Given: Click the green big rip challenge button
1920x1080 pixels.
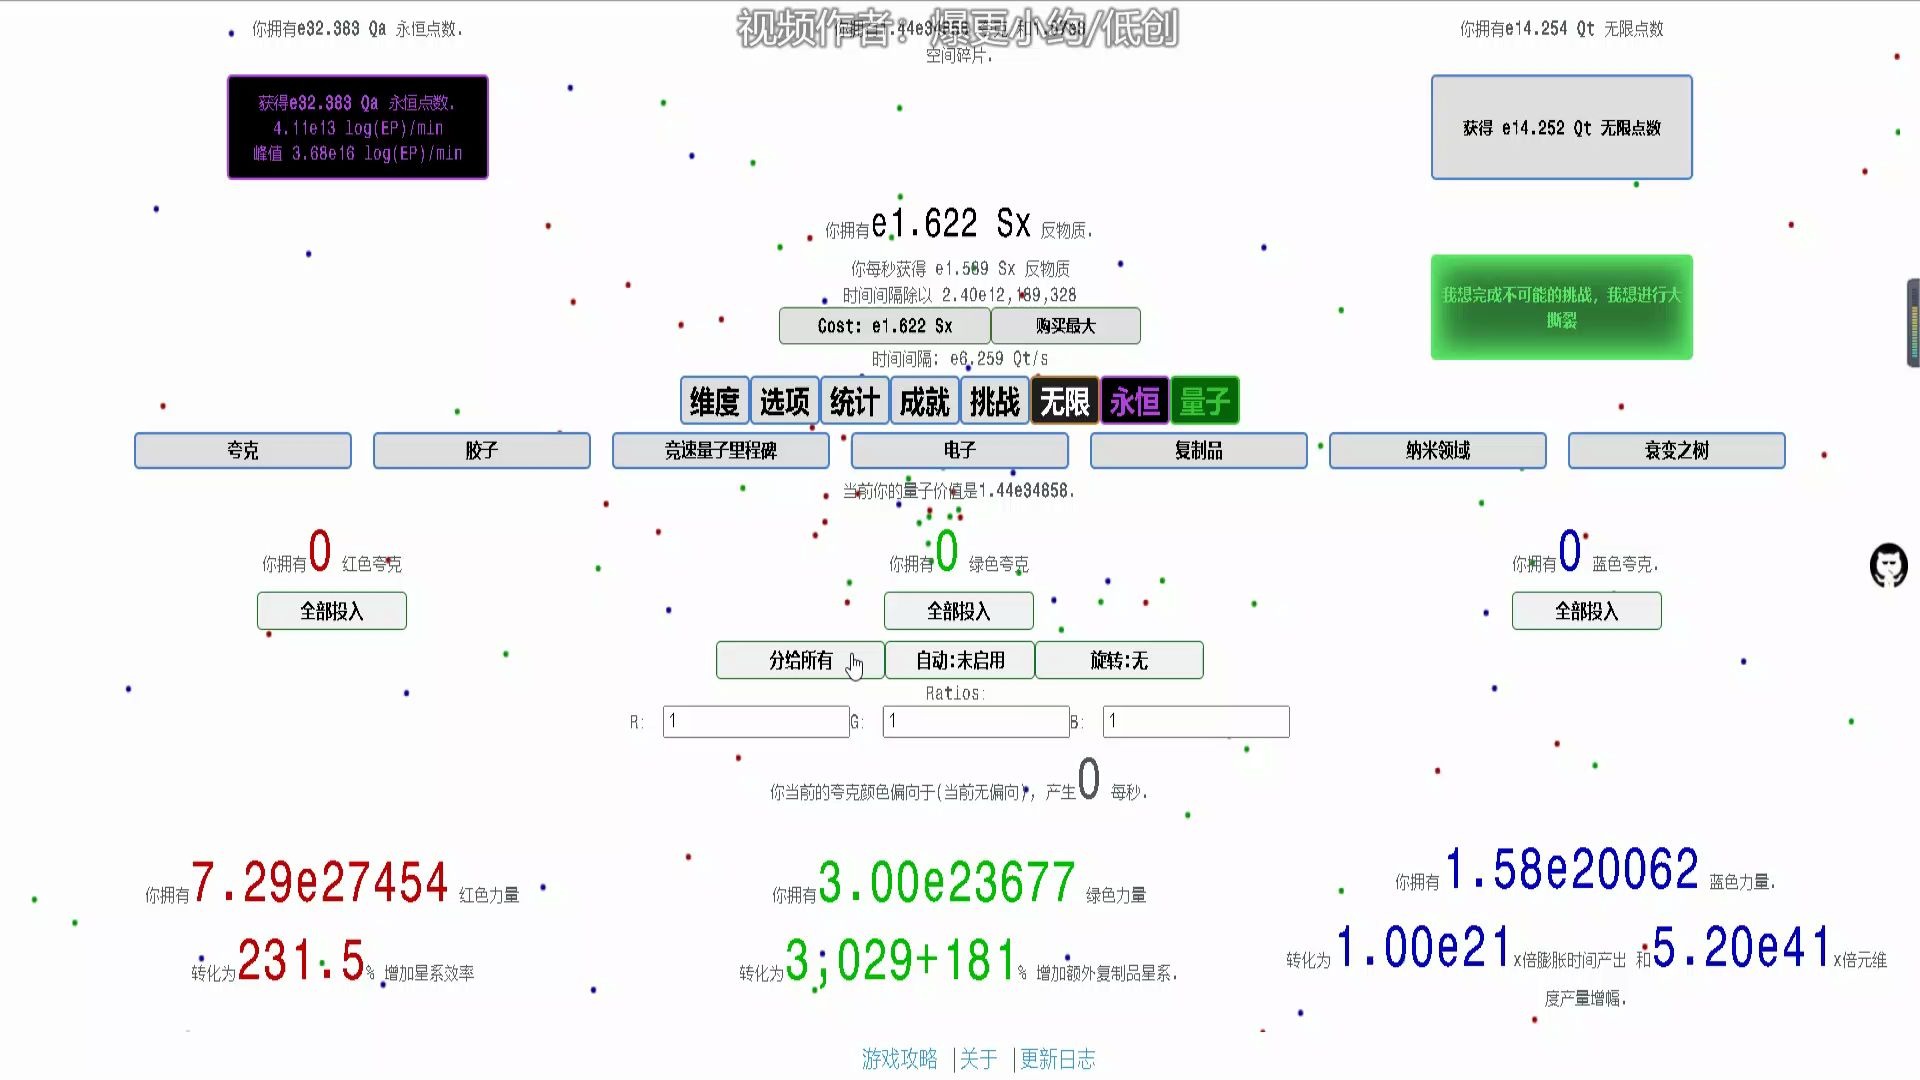Looking at the screenshot, I should pyautogui.click(x=1561, y=307).
